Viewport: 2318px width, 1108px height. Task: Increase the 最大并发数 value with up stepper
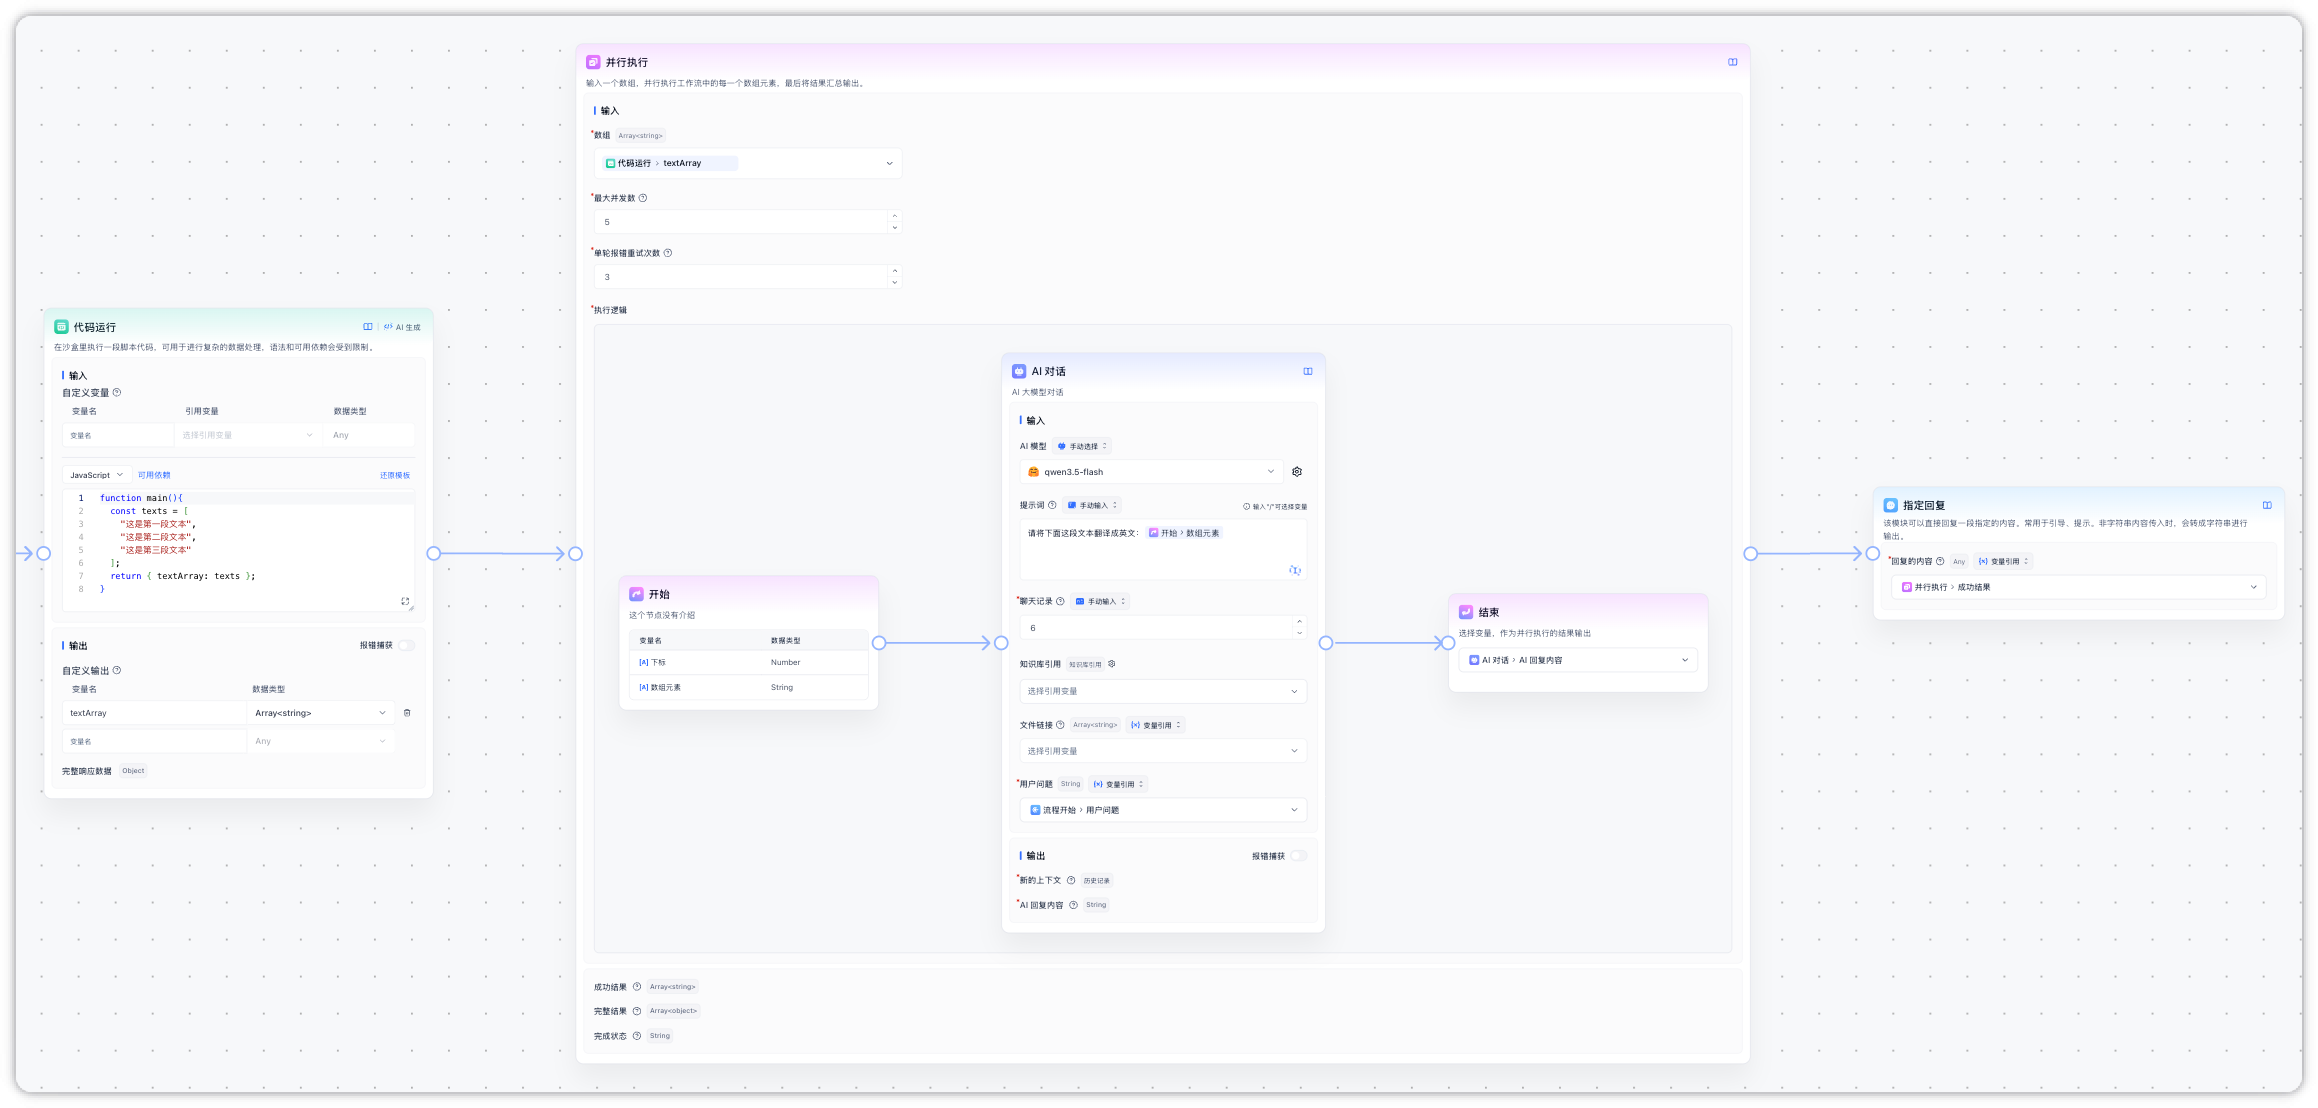[x=895, y=216]
